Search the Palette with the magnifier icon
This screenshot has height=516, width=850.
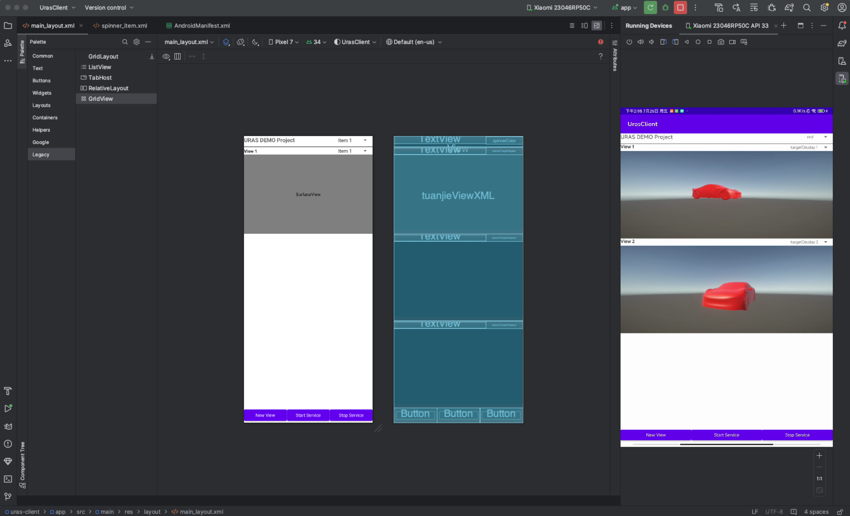click(125, 42)
